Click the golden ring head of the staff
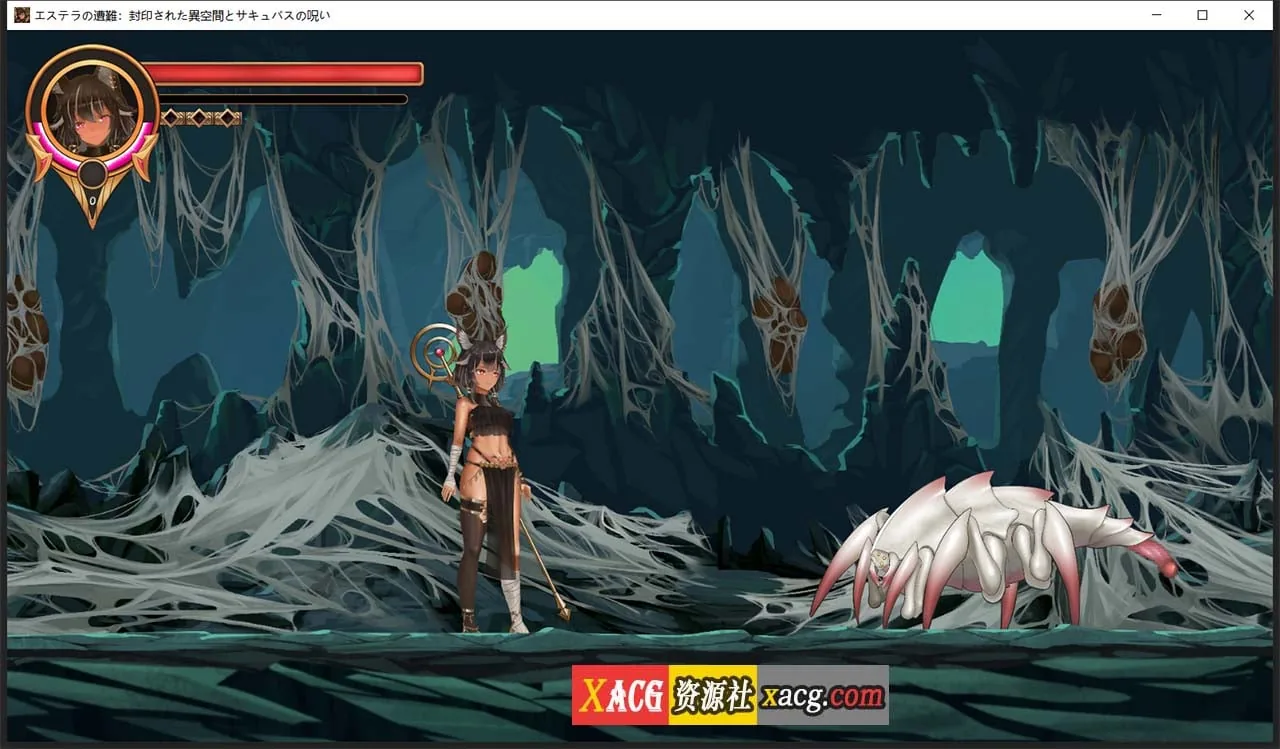Image resolution: width=1280 pixels, height=749 pixels. 434,351
